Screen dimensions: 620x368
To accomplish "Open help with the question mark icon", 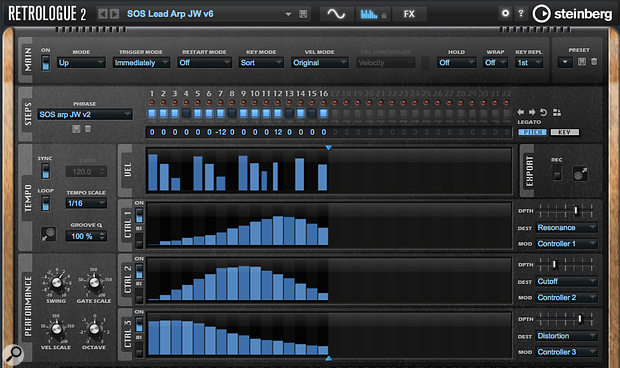I will (x=521, y=13).
